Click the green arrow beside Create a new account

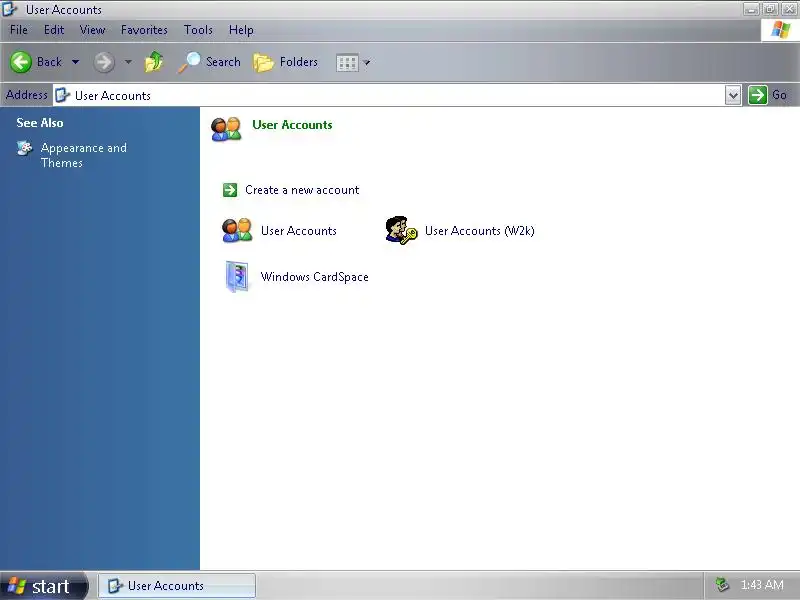coord(230,190)
